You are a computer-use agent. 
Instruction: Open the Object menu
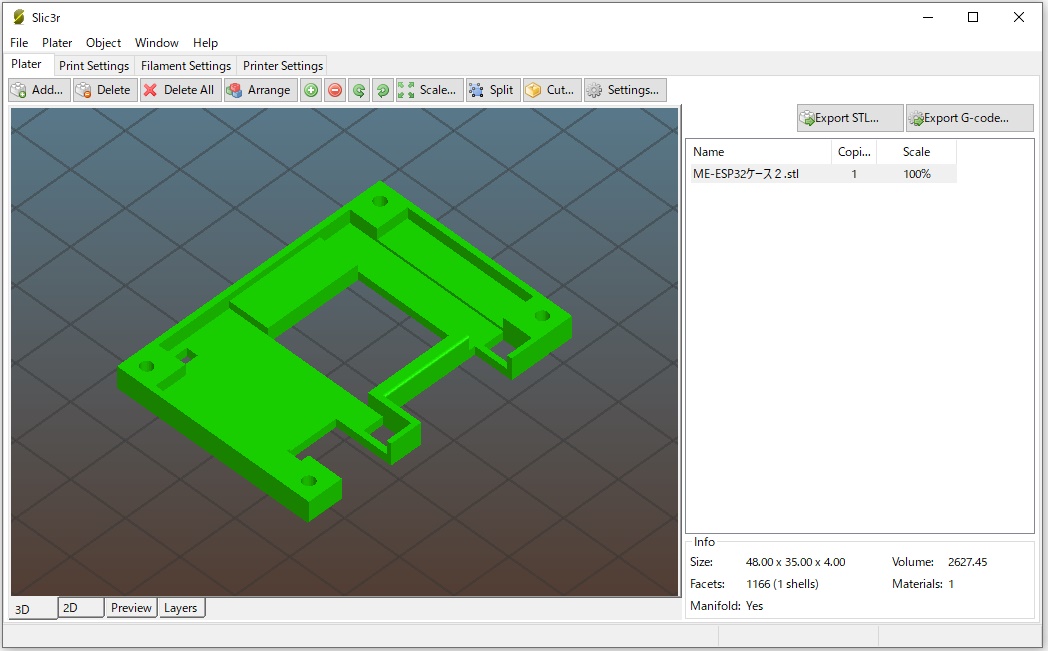103,43
